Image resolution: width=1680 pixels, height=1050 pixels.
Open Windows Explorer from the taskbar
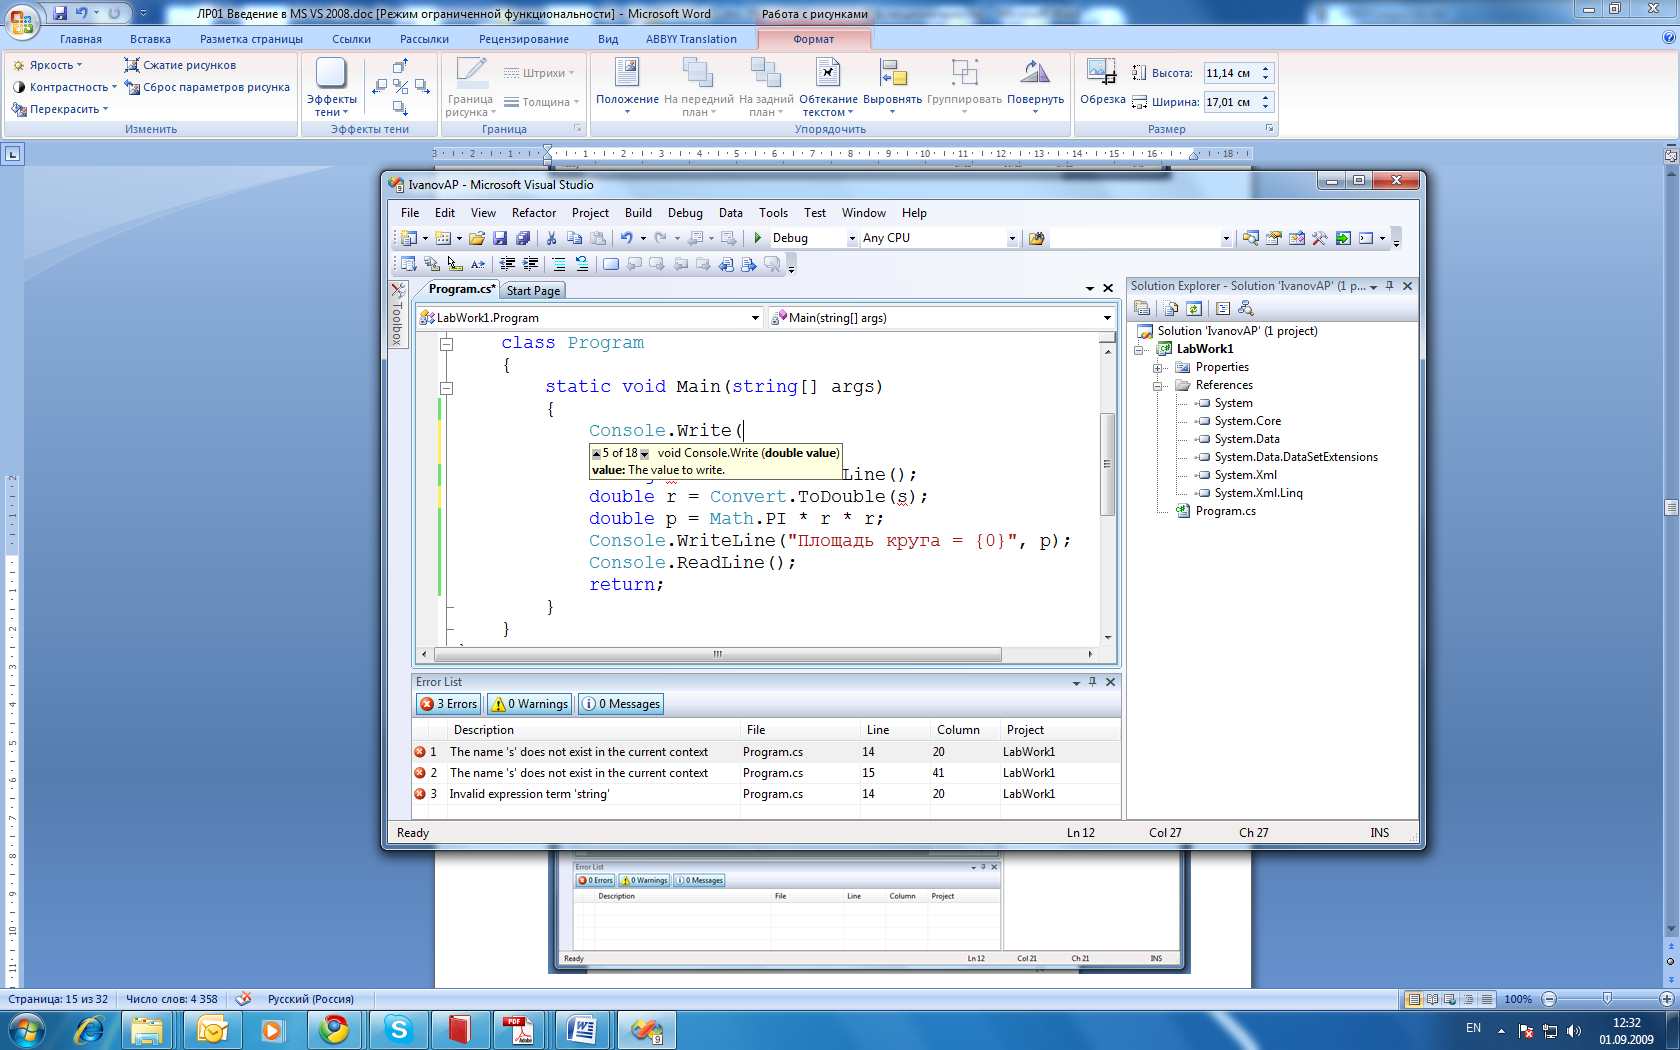pos(147,1029)
